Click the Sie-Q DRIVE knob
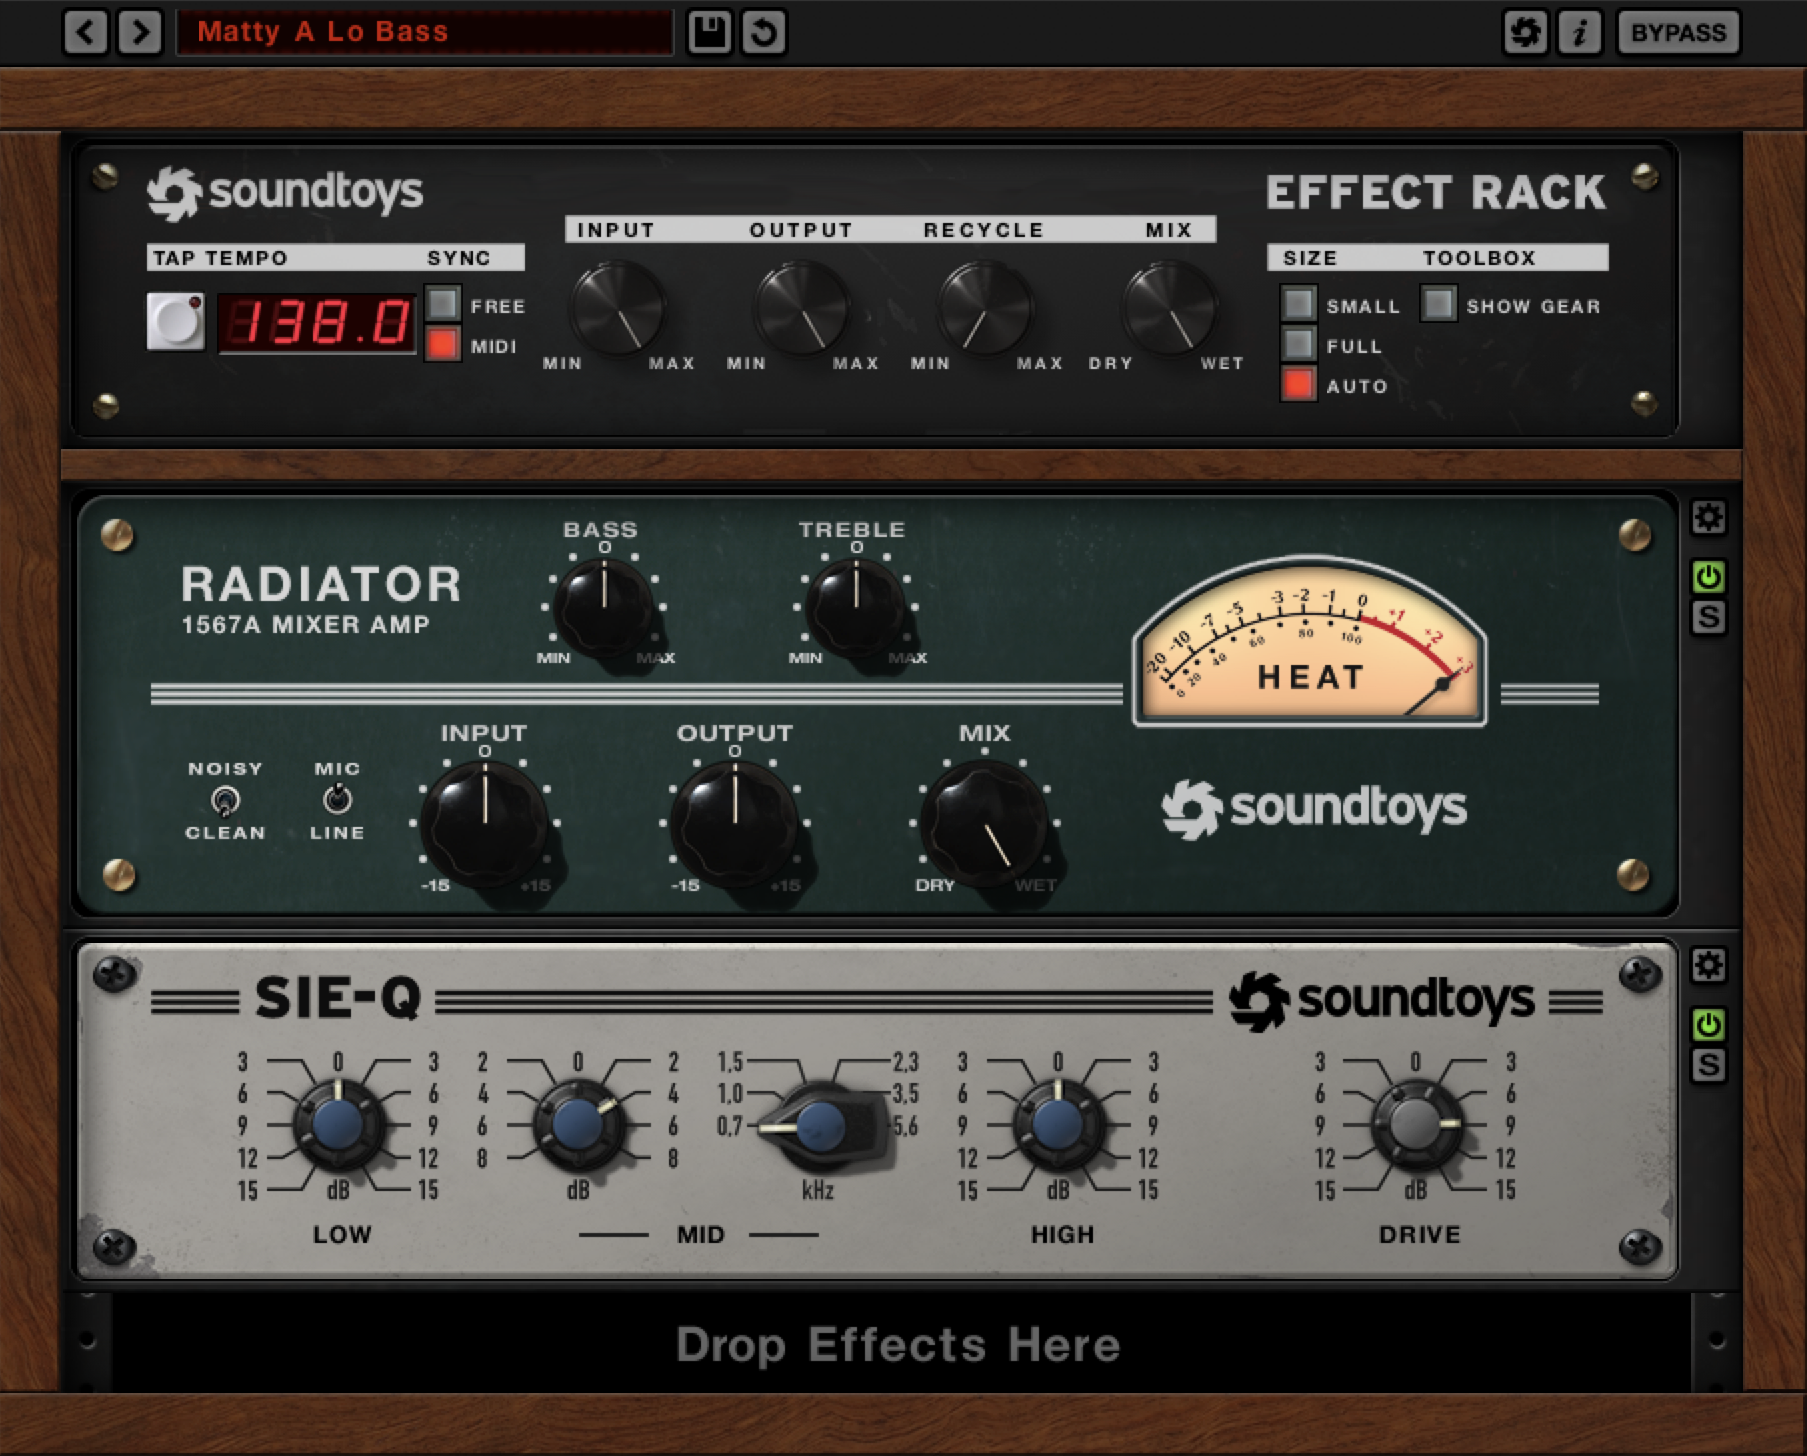 [x=1416, y=1125]
